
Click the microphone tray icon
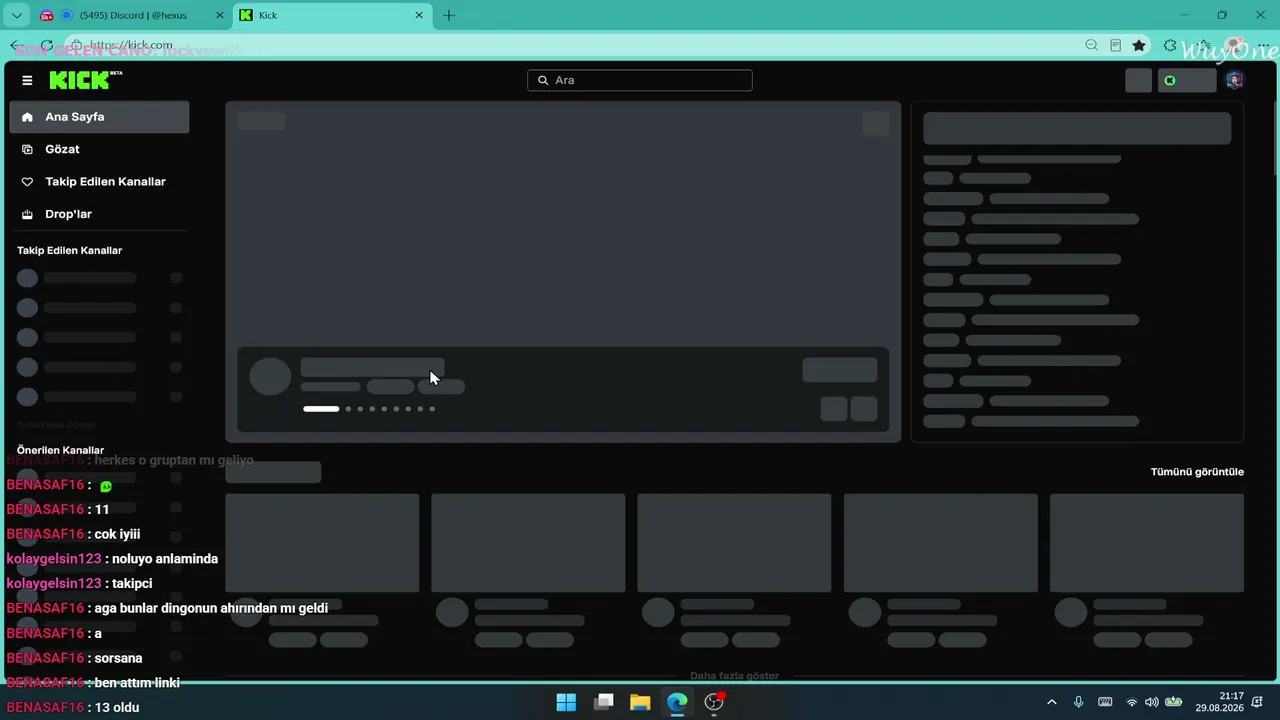point(1078,702)
